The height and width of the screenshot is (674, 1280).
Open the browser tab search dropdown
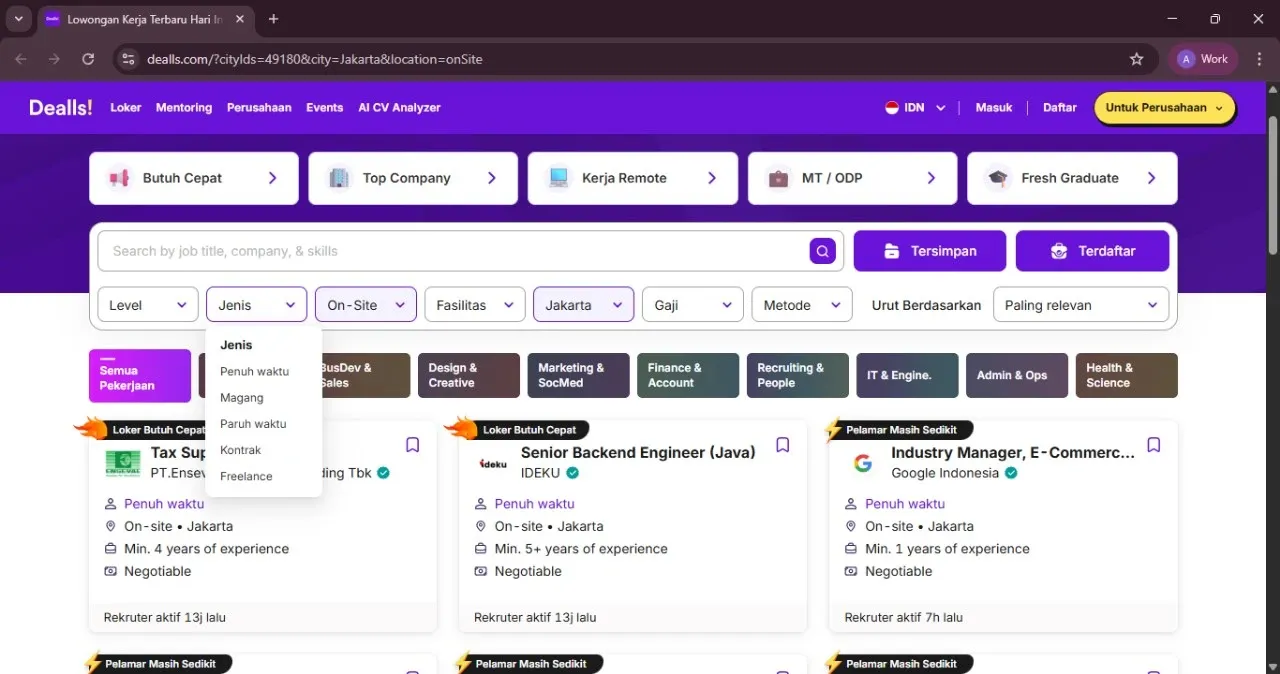coord(18,19)
